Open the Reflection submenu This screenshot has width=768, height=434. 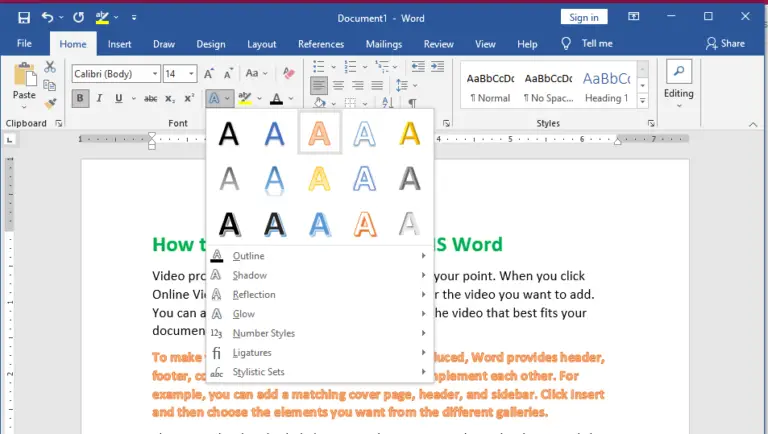(x=320, y=294)
